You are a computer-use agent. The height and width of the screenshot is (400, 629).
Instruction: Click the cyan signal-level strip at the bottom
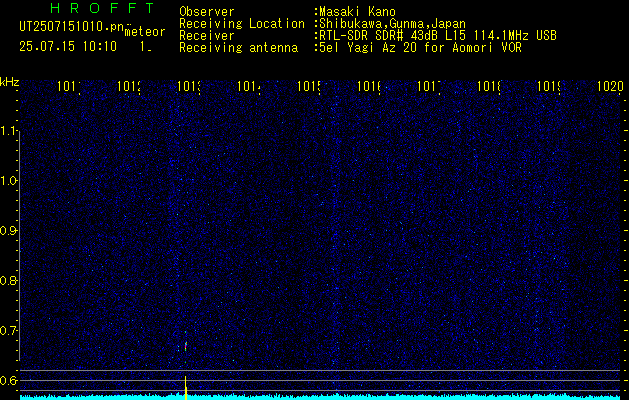[320, 397]
